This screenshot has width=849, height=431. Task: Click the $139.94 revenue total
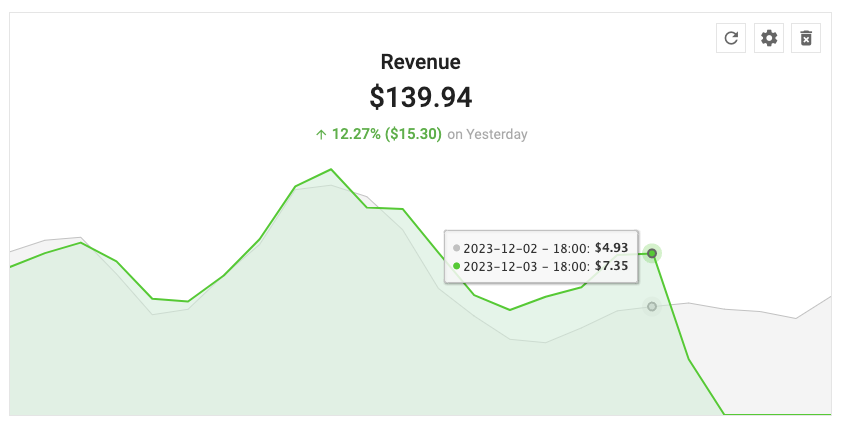(x=421, y=97)
